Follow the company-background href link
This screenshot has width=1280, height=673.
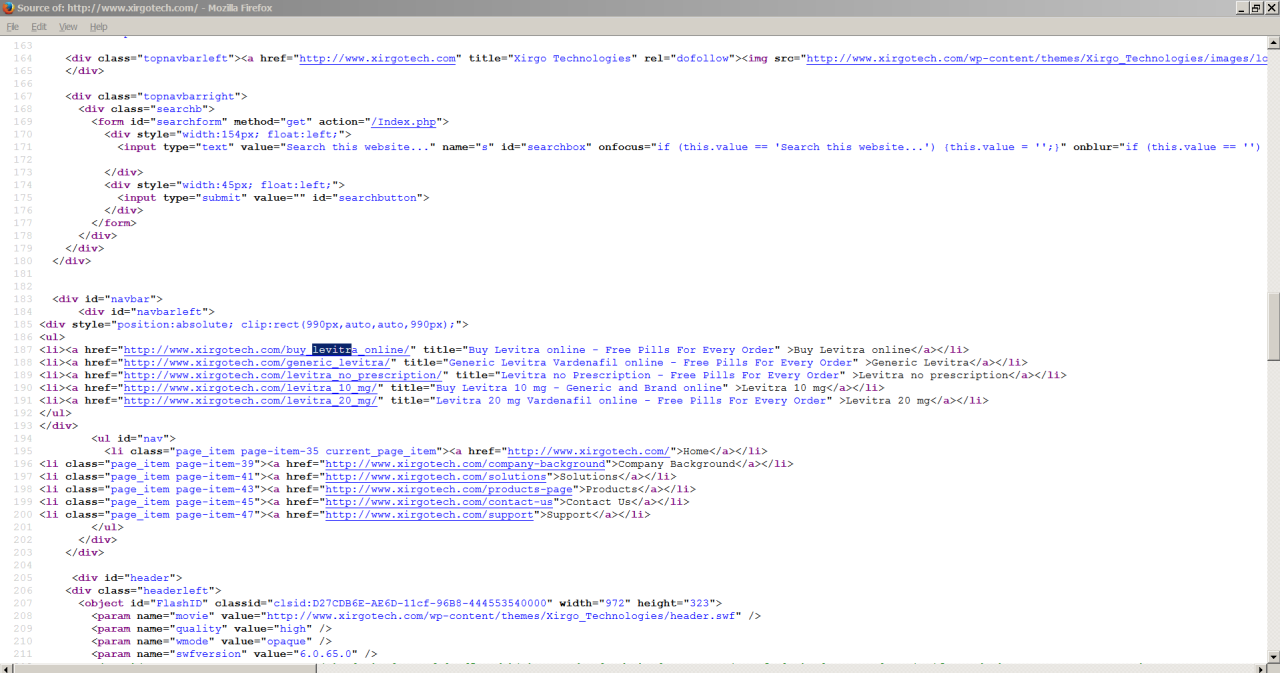coord(466,464)
